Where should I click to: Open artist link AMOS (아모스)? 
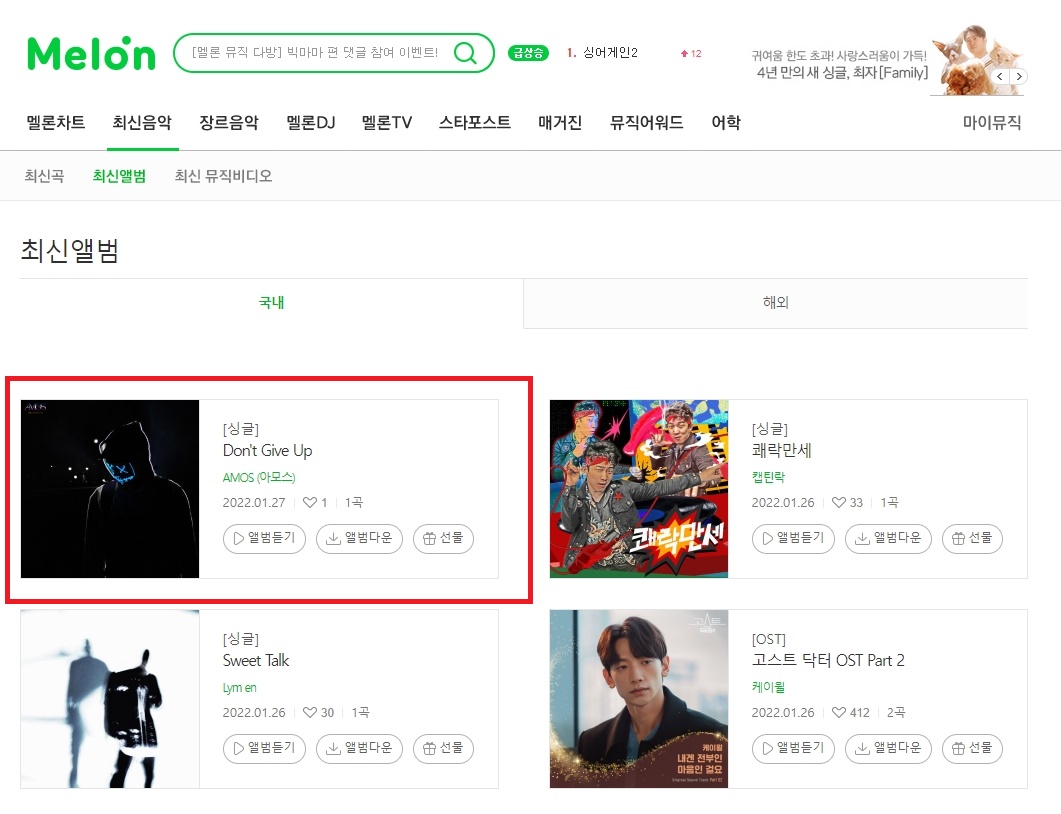click(x=259, y=477)
